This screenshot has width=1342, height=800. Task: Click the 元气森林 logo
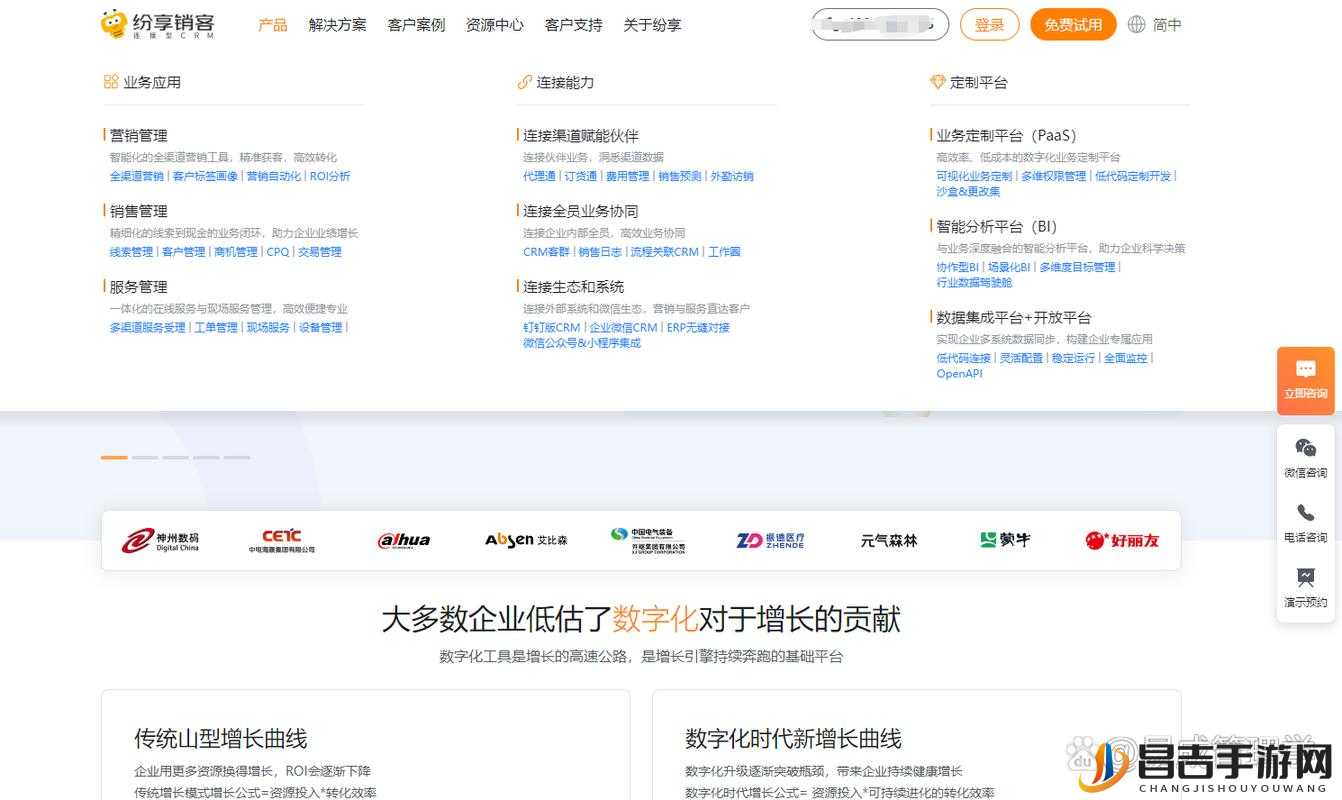[x=889, y=541]
